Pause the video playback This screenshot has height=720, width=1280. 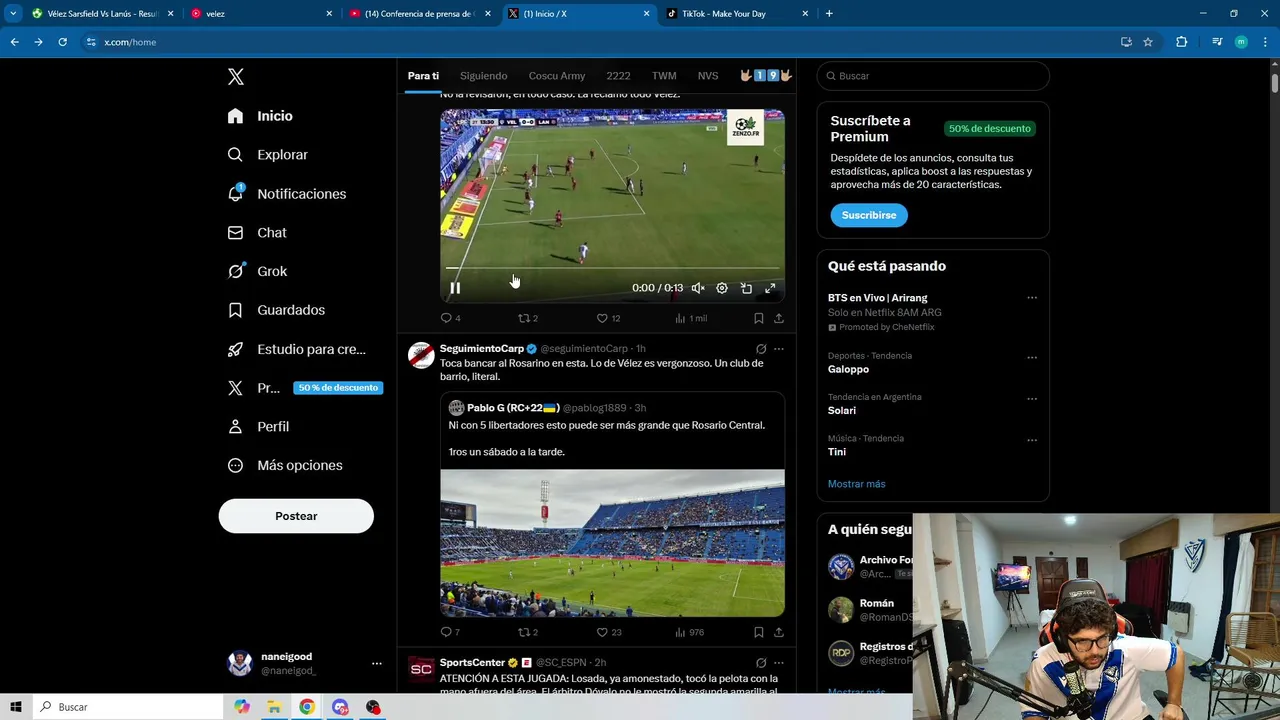455,288
